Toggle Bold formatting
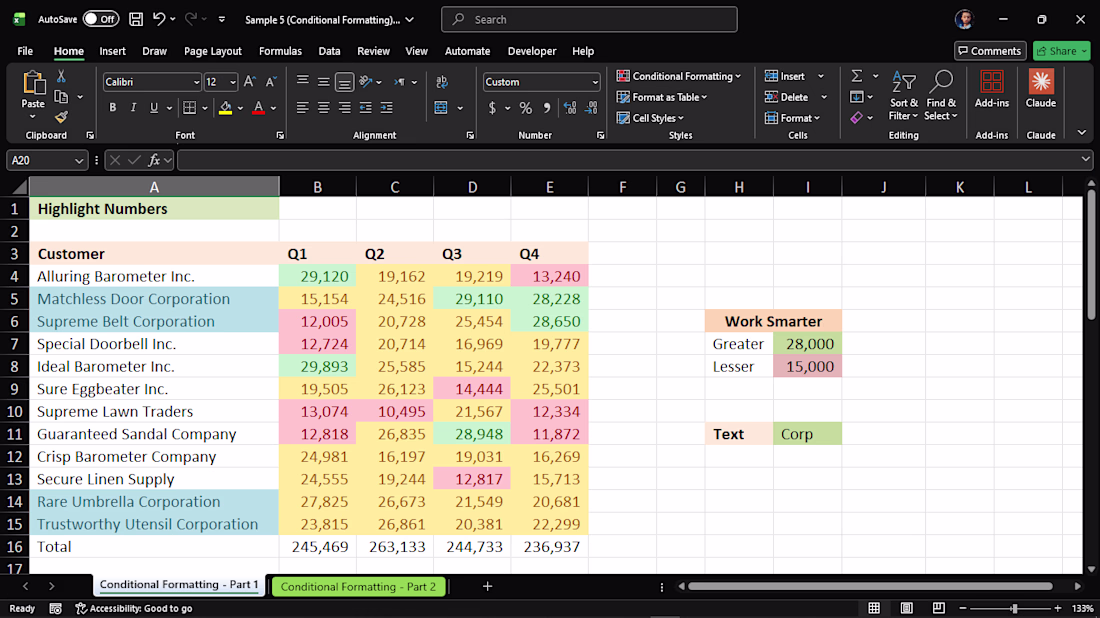The image size is (1100, 618). 112,107
